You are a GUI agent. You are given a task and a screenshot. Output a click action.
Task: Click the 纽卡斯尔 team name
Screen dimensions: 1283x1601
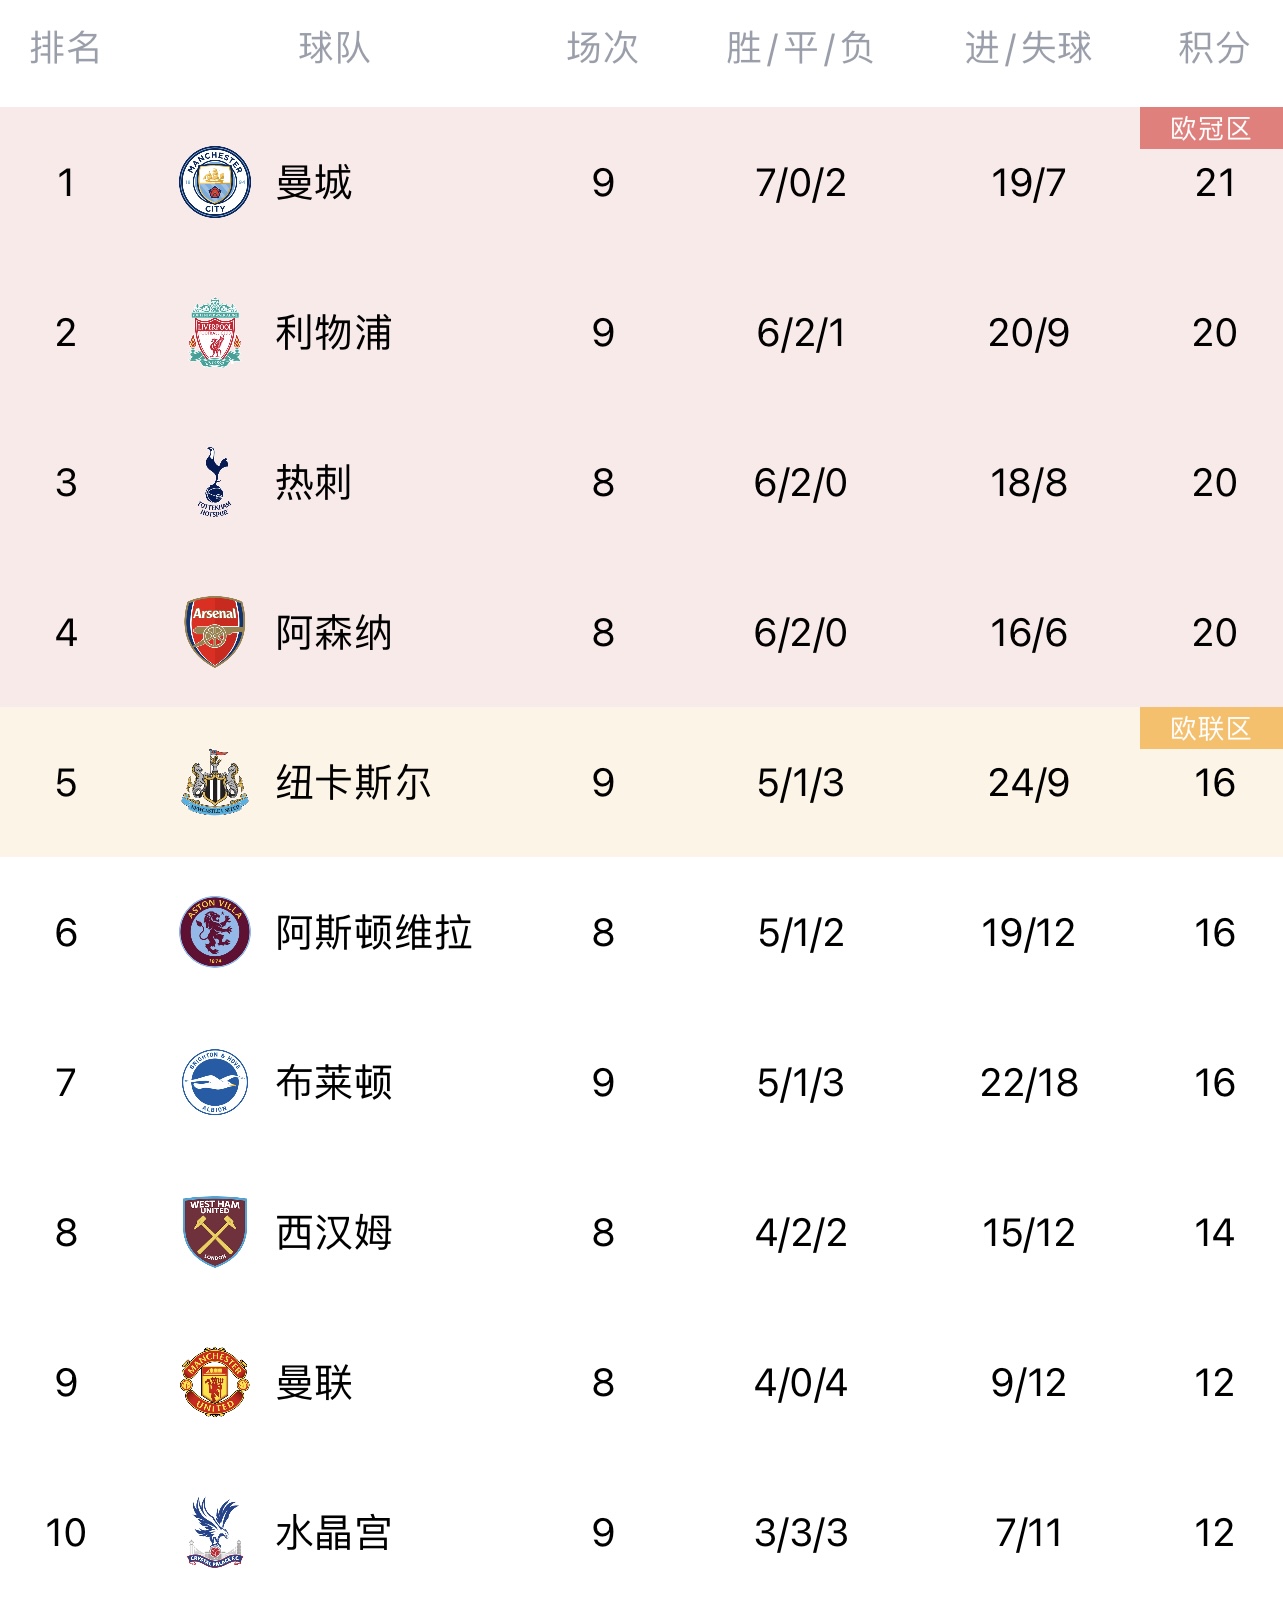(354, 782)
